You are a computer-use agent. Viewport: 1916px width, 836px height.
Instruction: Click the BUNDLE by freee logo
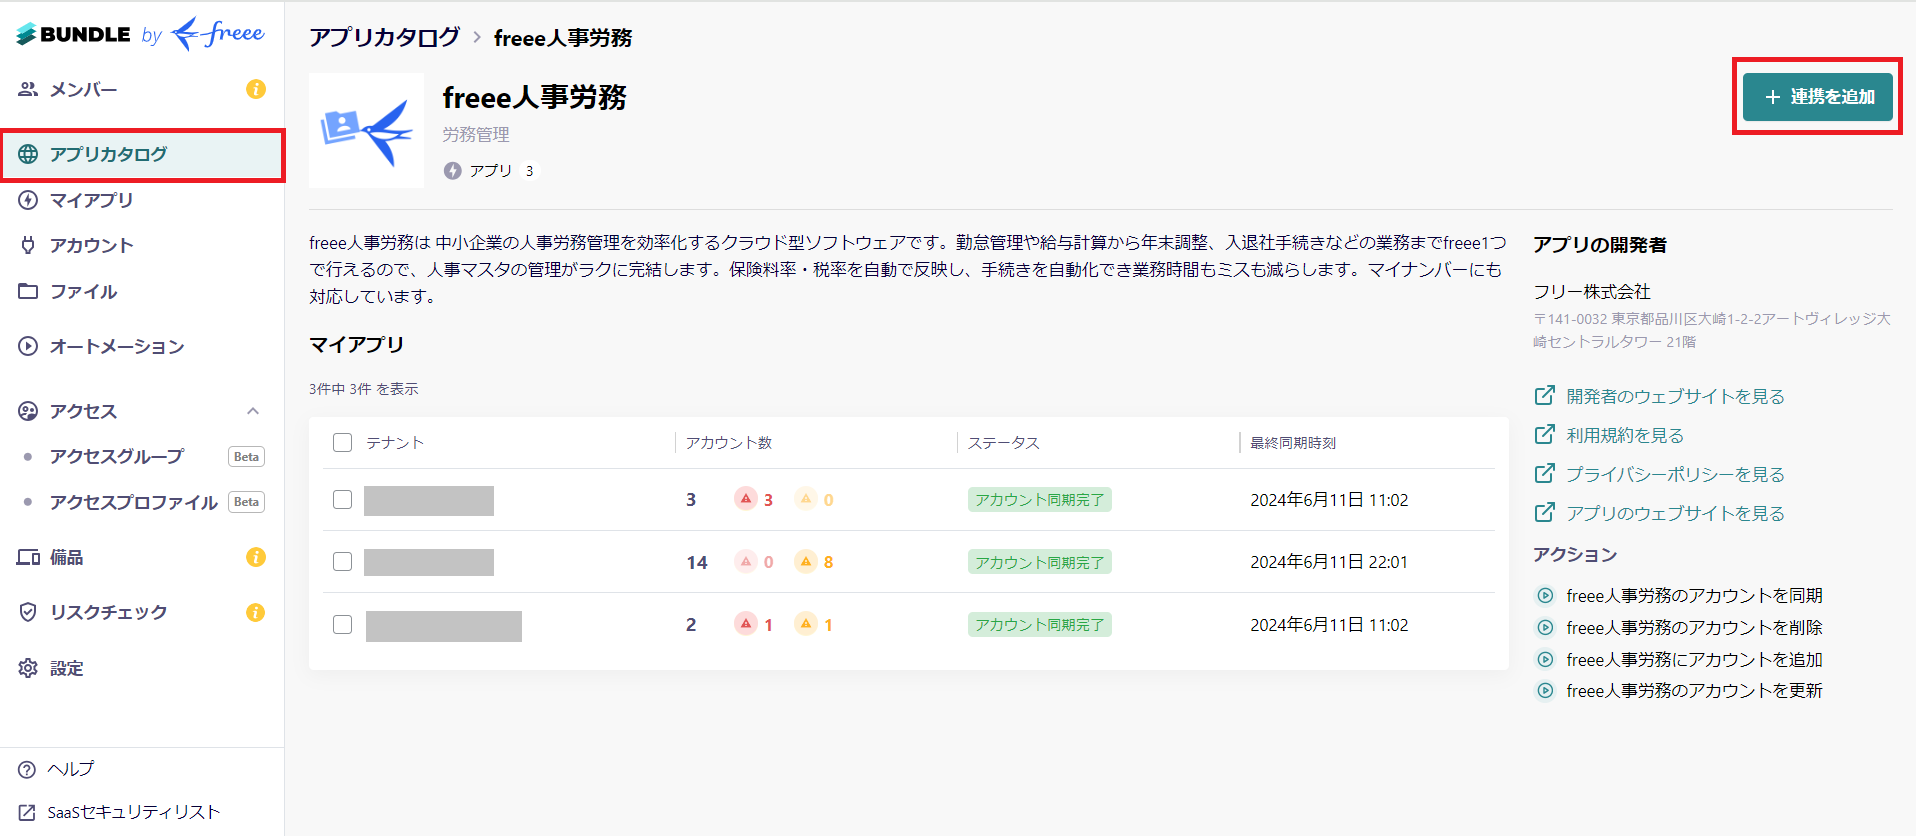[140, 34]
